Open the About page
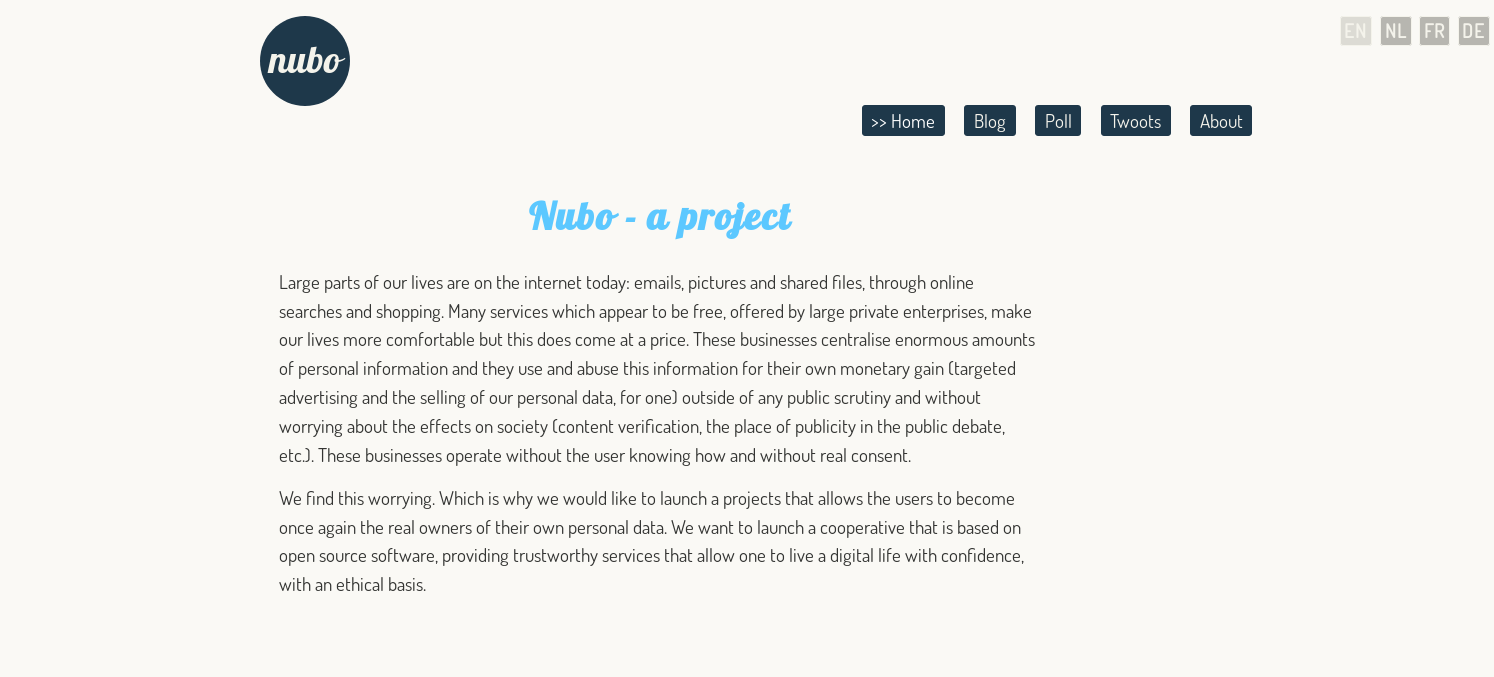Image resolution: width=1494 pixels, height=677 pixels. point(1221,121)
